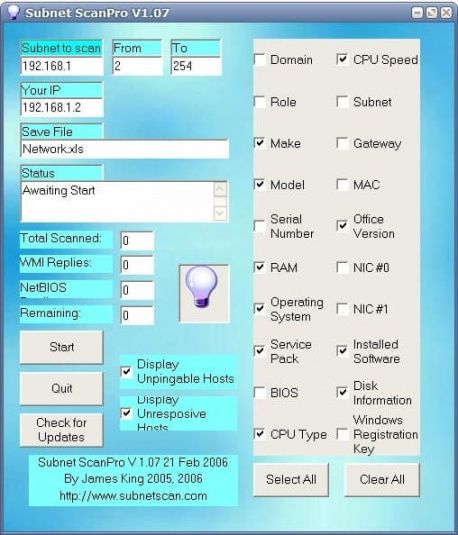458x535 pixels.
Task: Click Check for Updates button
Action: point(61,430)
